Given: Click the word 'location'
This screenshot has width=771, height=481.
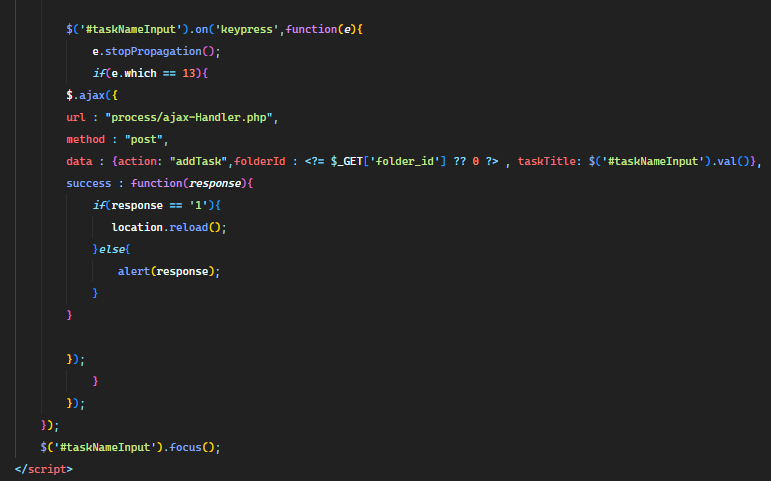Looking at the screenshot, I should [137, 227].
